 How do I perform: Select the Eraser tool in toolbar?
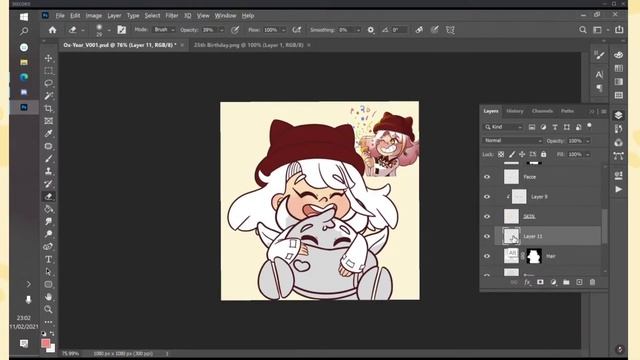(49, 196)
